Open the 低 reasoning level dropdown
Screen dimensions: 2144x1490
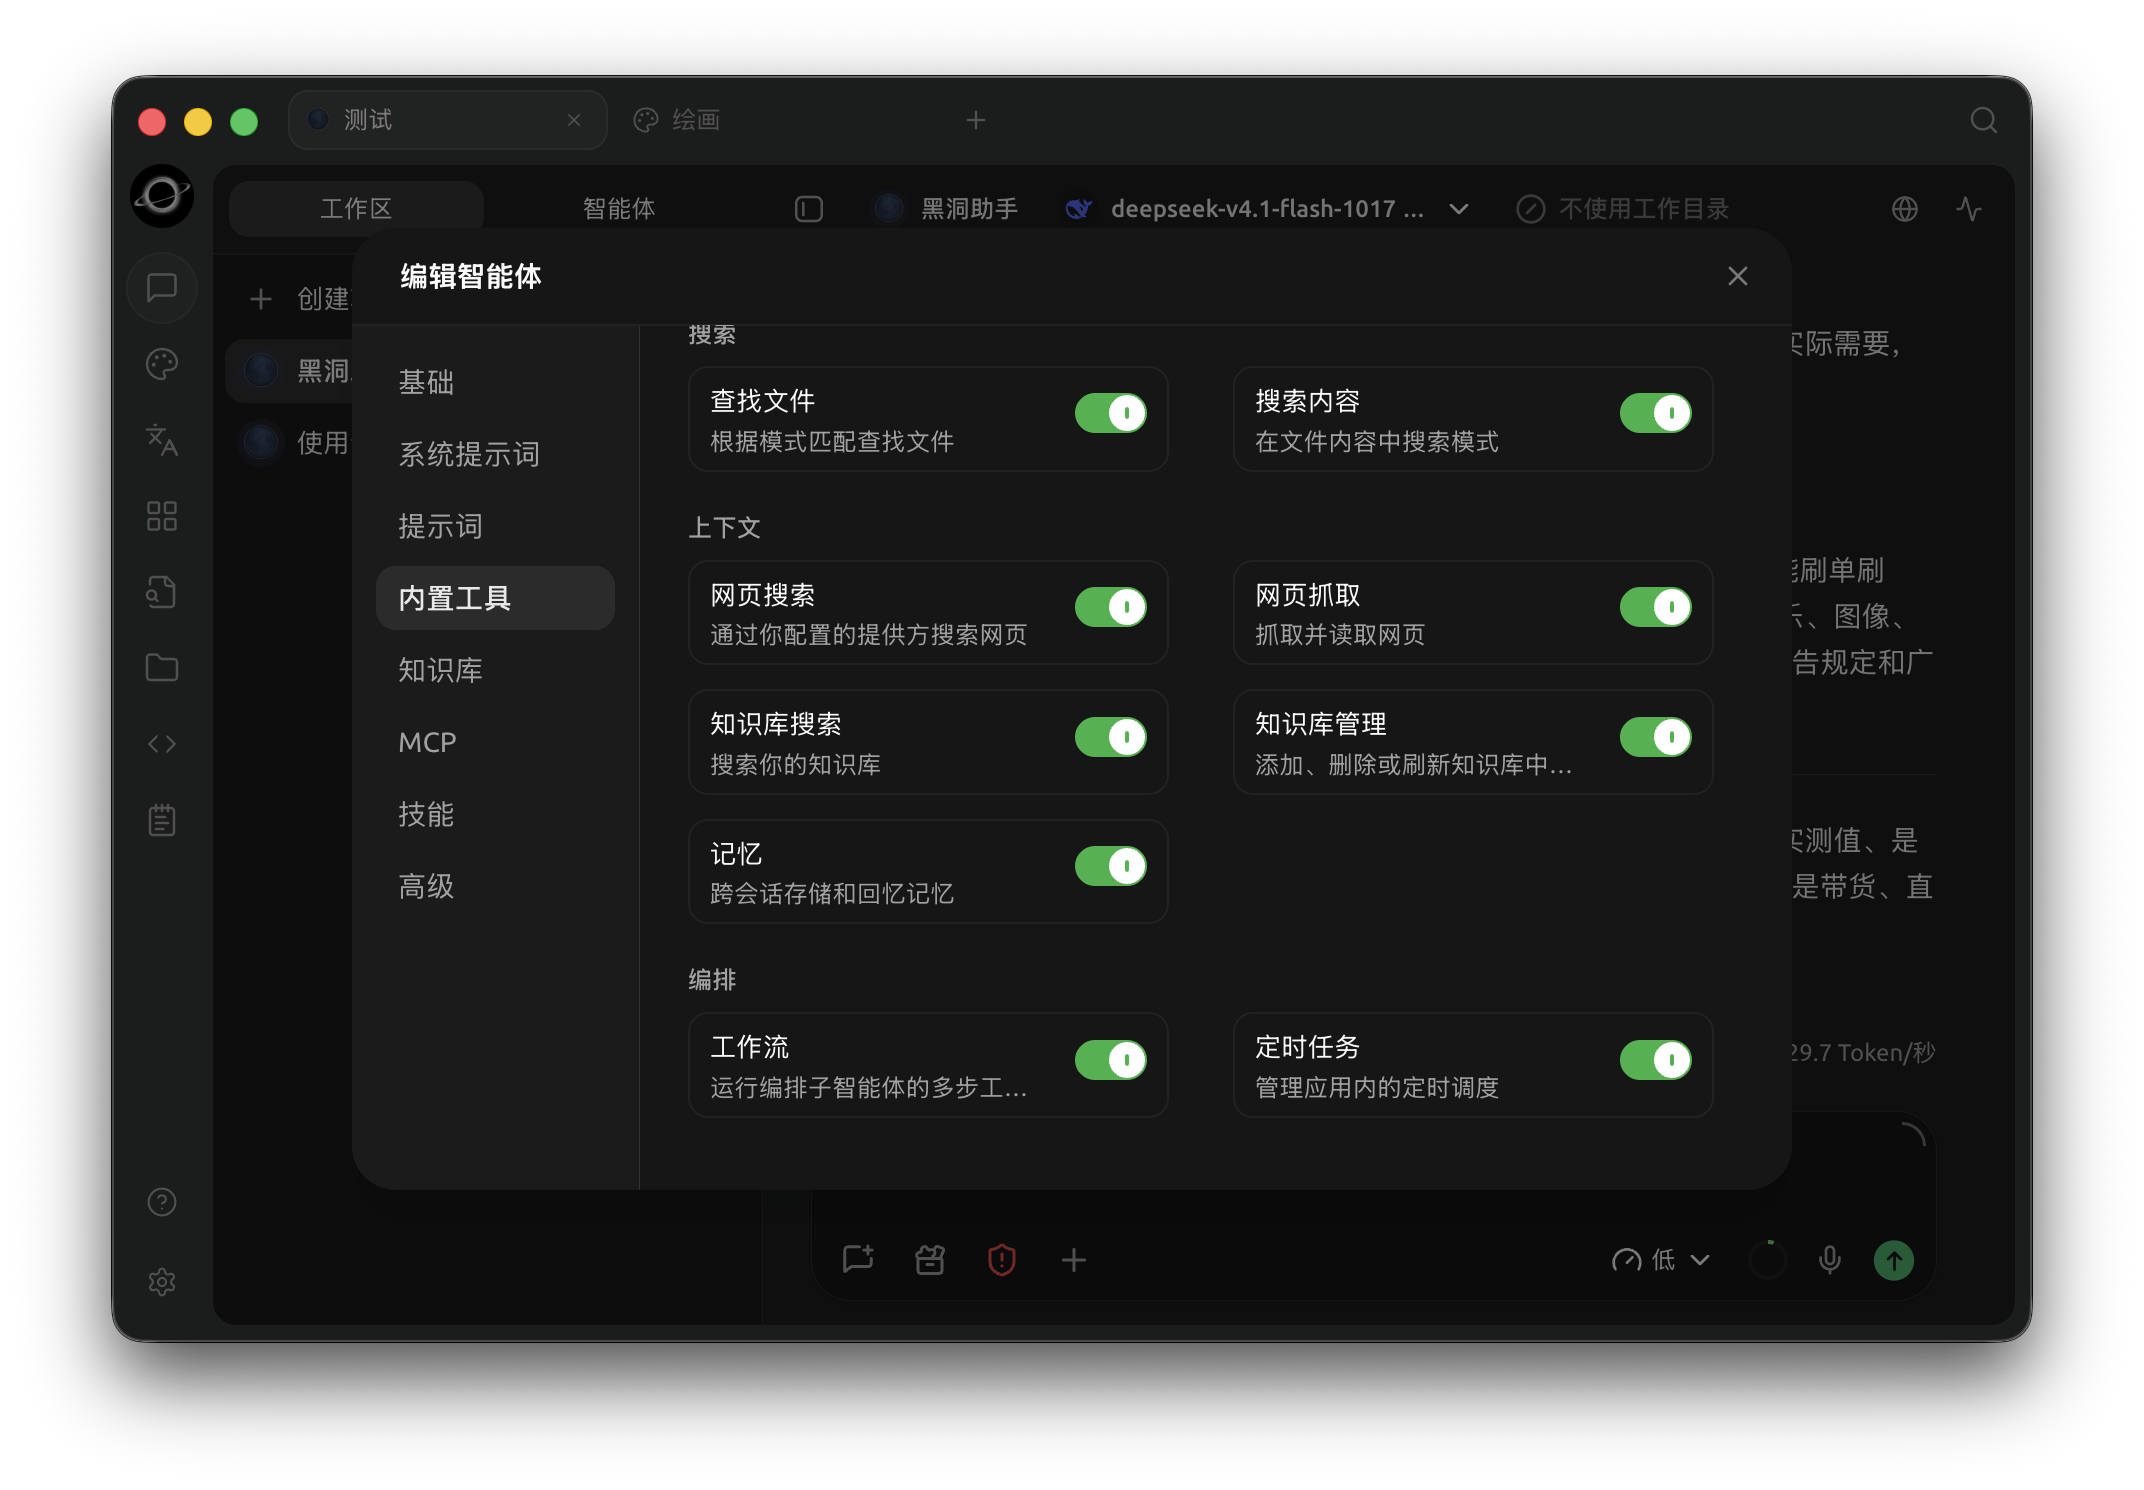click(1661, 1260)
